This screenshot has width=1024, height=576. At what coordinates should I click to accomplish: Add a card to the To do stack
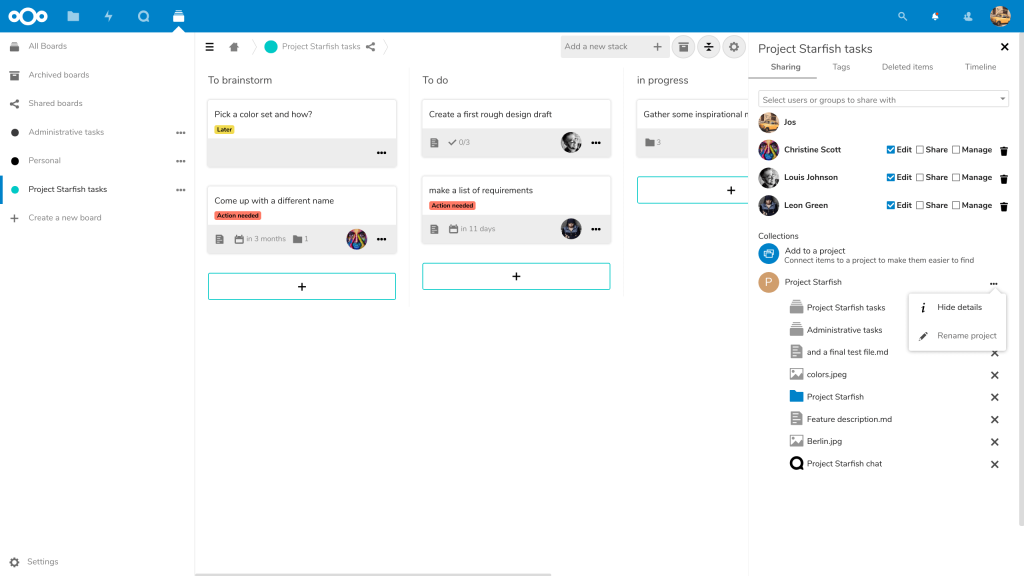(x=516, y=276)
